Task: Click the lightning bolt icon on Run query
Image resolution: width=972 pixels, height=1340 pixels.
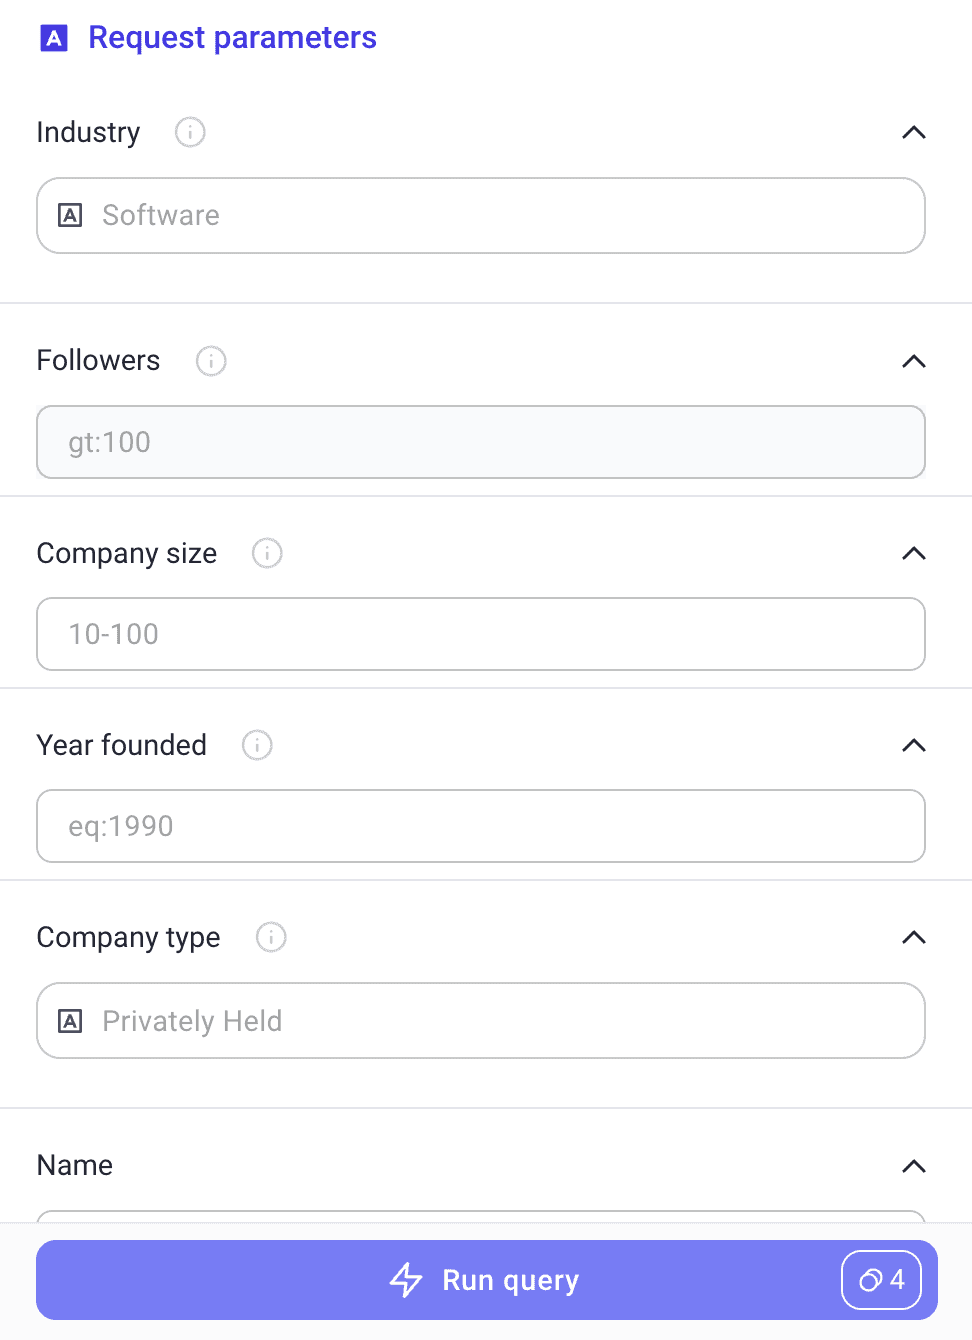Action: tap(407, 1280)
